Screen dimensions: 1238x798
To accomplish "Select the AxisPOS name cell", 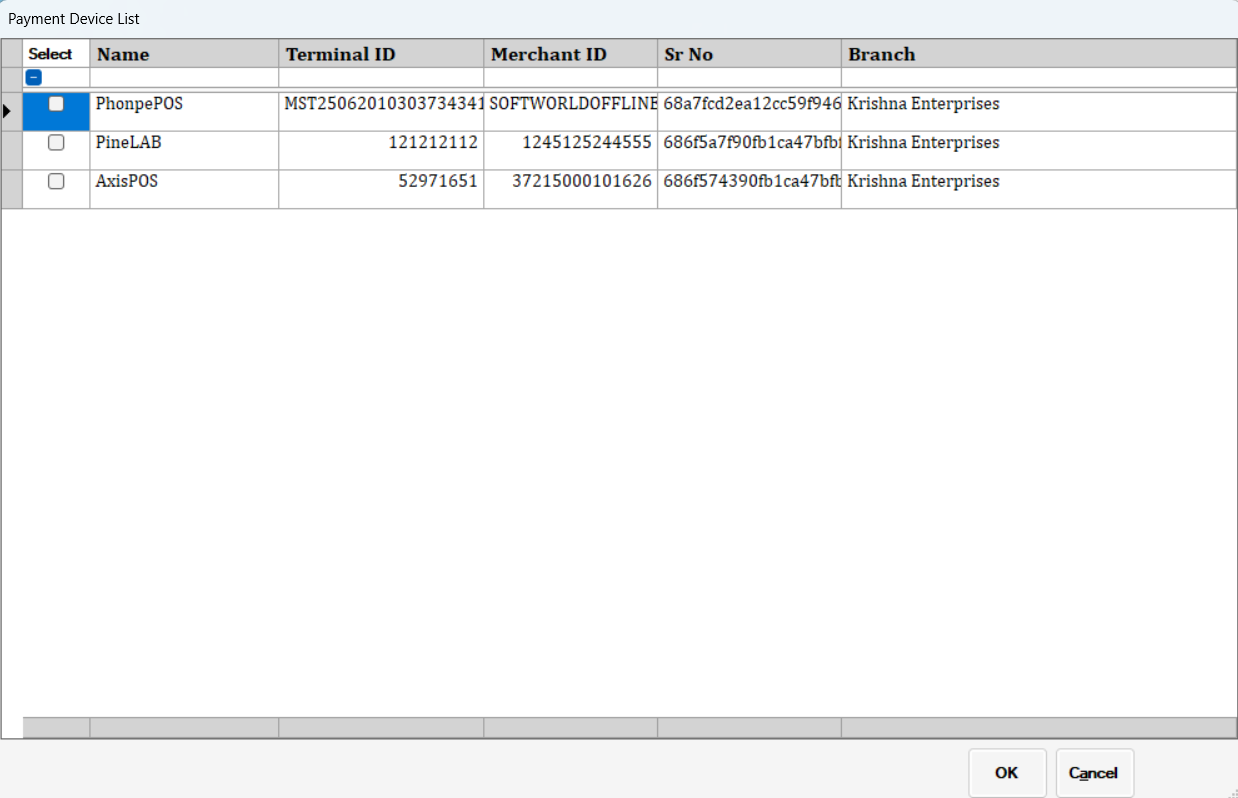I will pos(184,189).
